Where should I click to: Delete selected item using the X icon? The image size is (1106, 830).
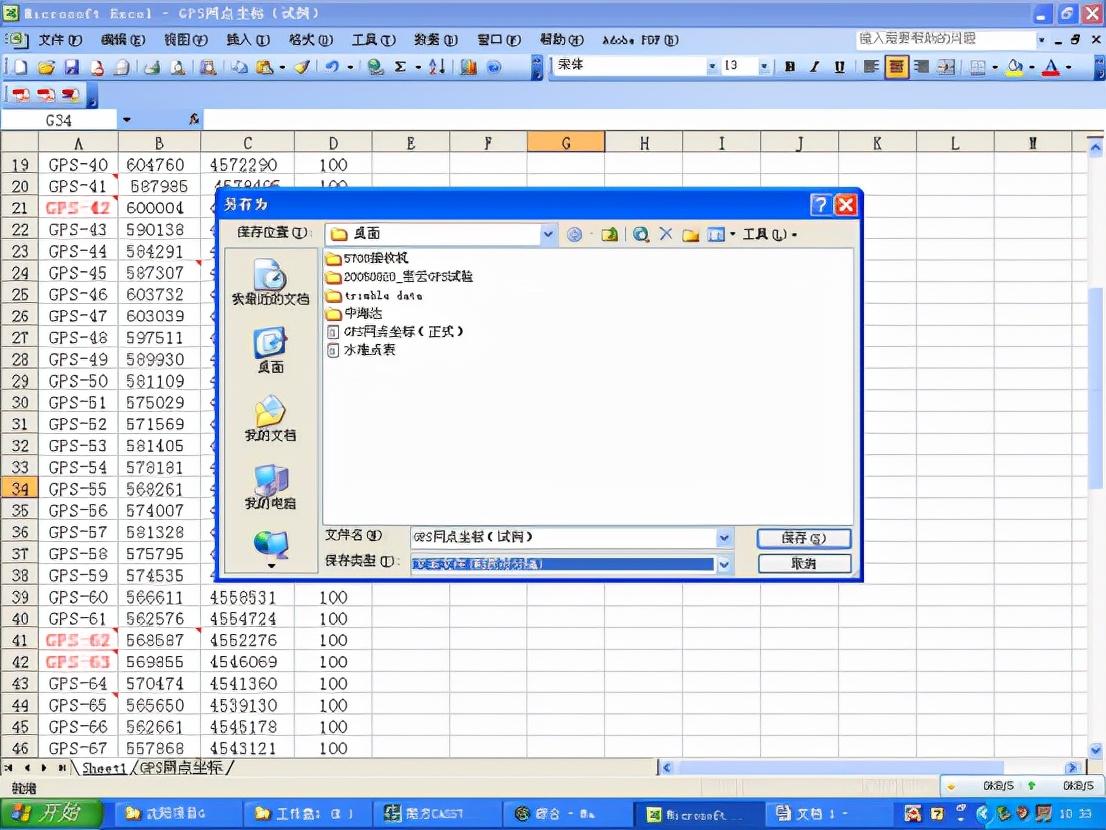pos(666,234)
